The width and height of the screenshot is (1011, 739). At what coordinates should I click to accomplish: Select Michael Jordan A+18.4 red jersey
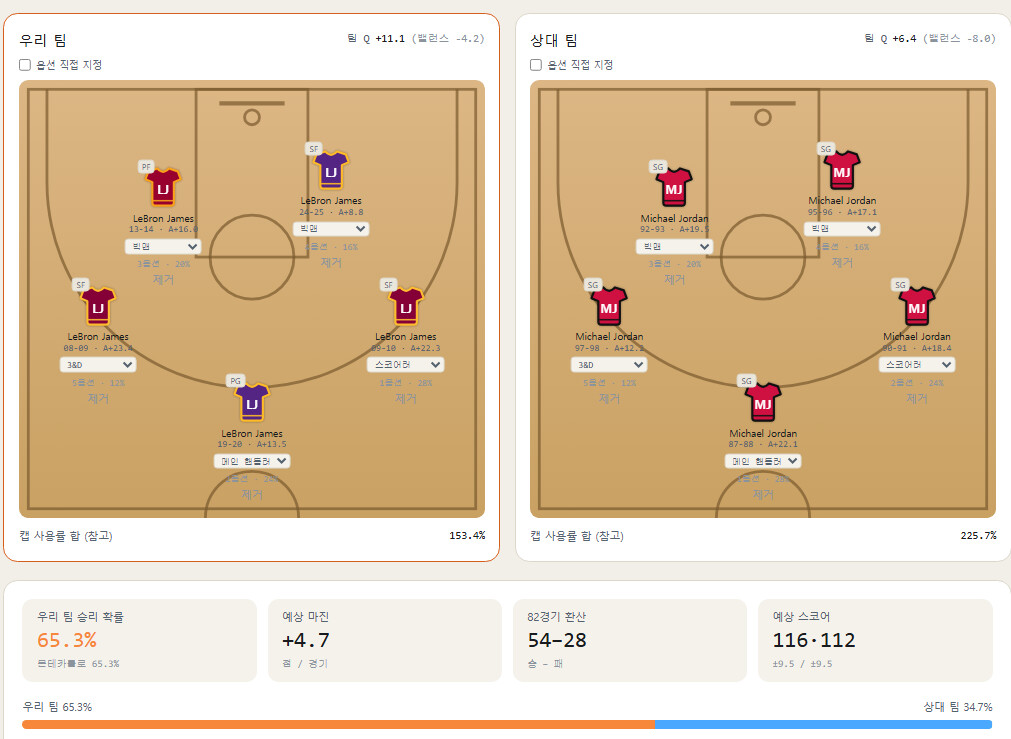click(917, 306)
